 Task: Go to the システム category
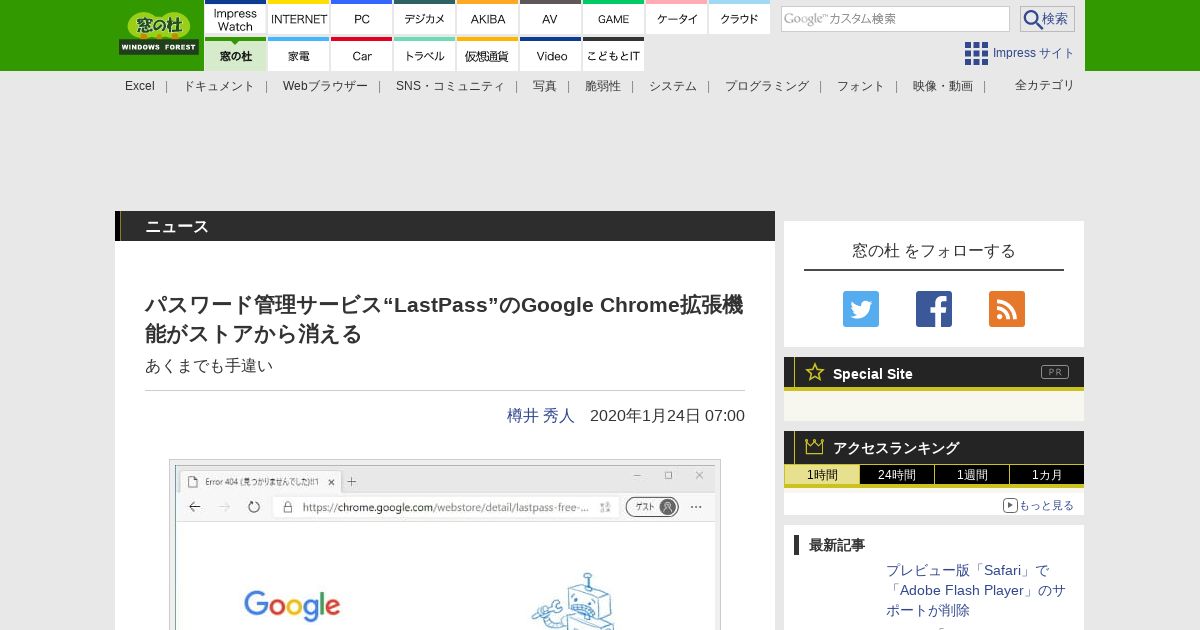pos(672,86)
